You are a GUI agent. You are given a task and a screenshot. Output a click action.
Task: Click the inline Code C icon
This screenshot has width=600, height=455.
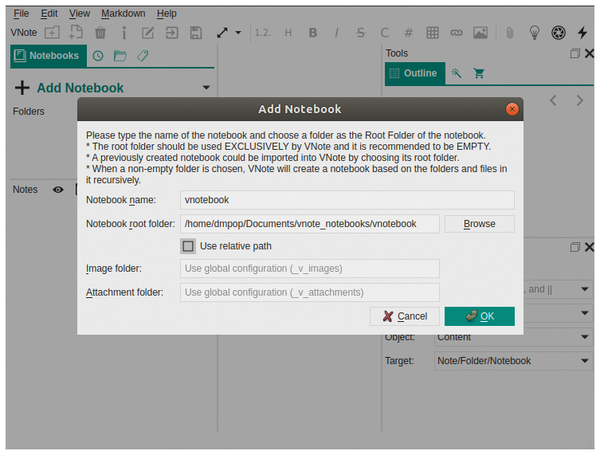pos(385,33)
